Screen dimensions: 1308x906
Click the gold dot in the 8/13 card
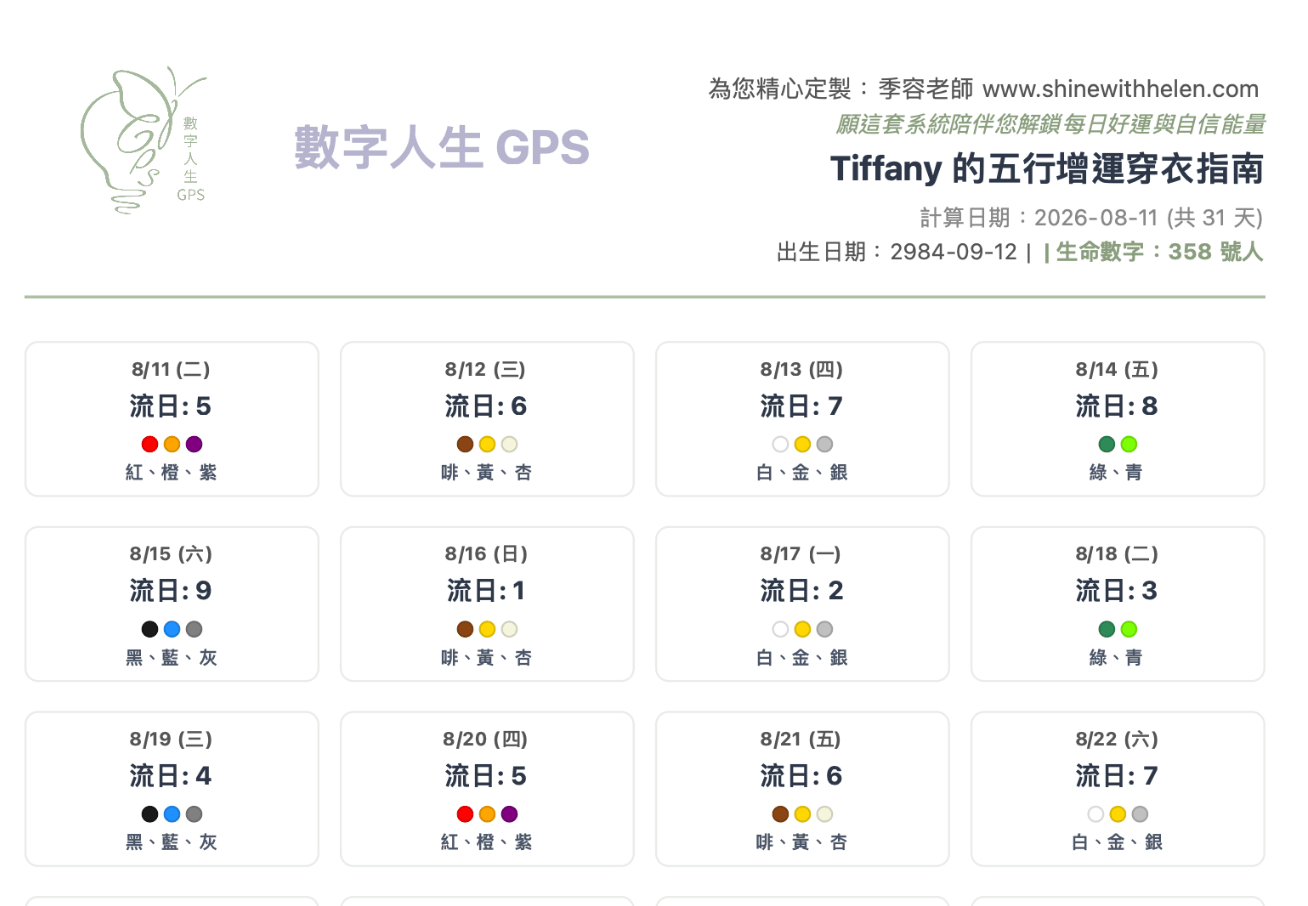[802, 444]
